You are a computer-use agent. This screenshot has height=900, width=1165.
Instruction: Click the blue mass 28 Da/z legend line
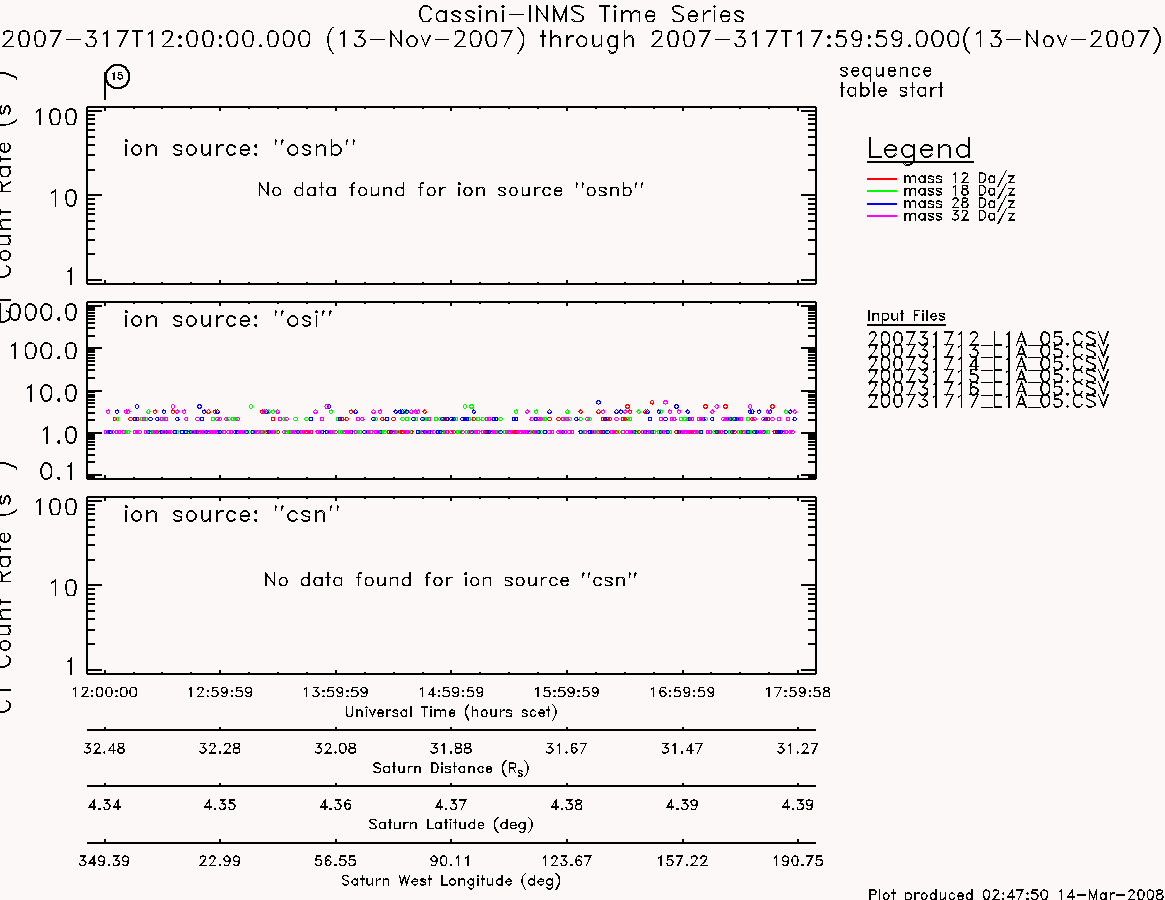click(x=882, y=204)
